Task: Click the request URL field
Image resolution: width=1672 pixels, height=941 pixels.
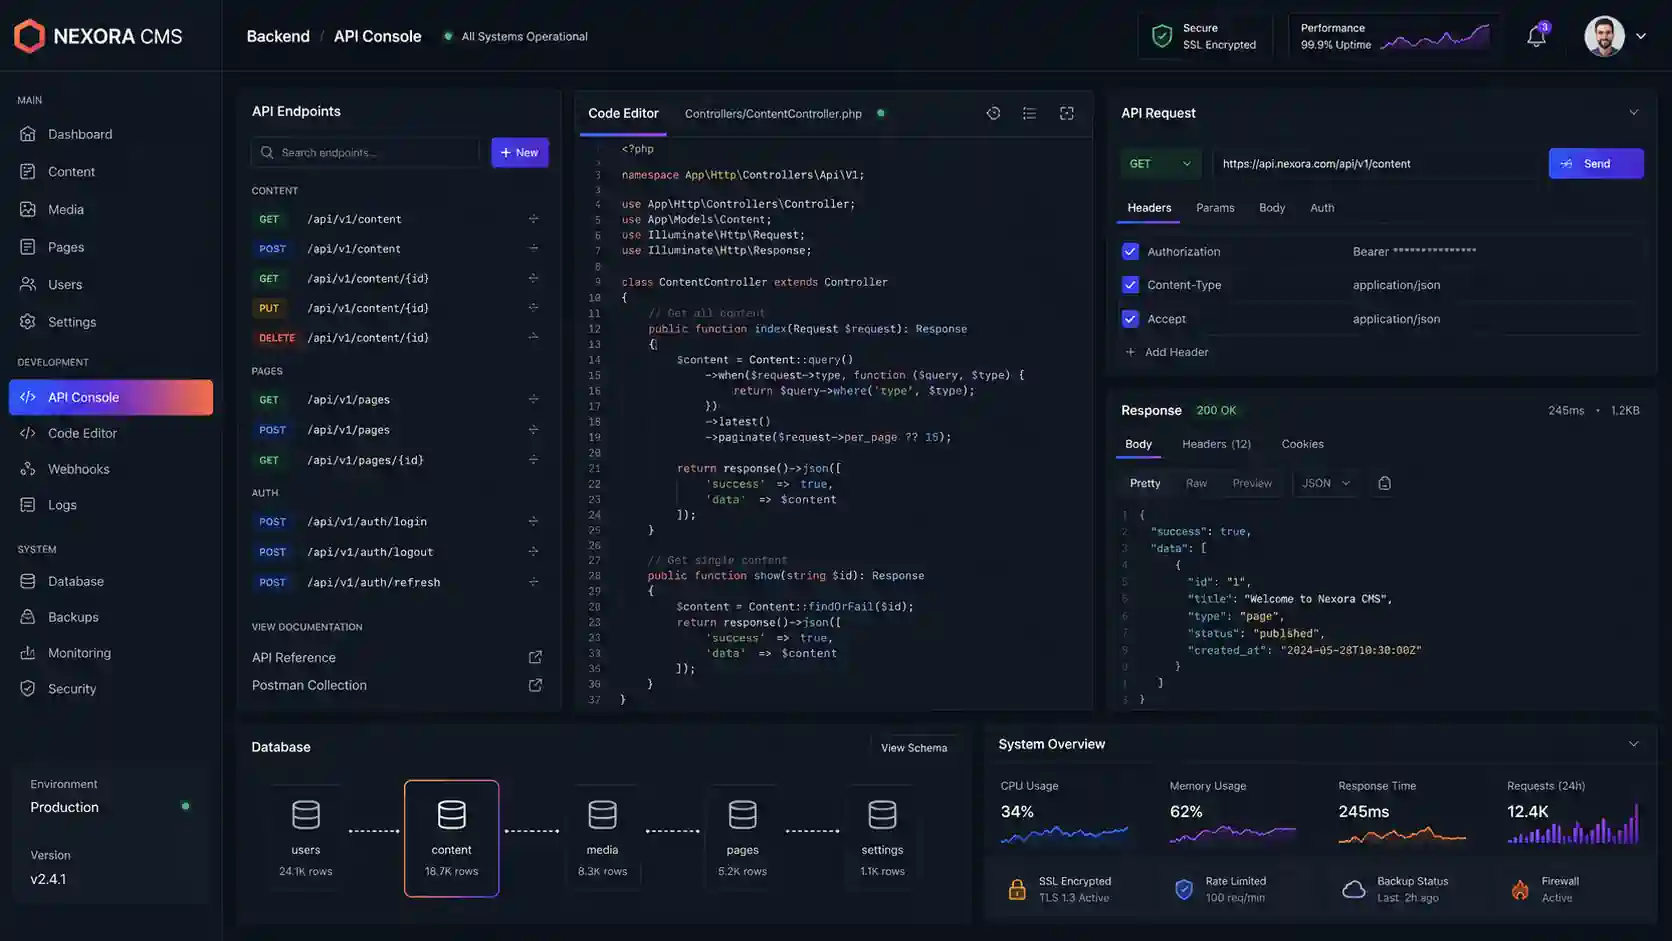Action: 1378,163
